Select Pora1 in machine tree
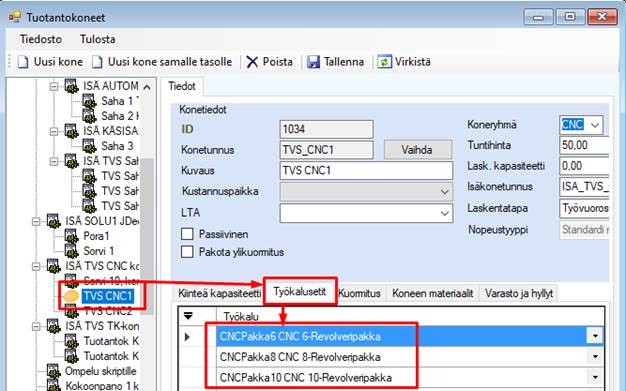This screenshot has width=626, height=391. click(96, 236)
